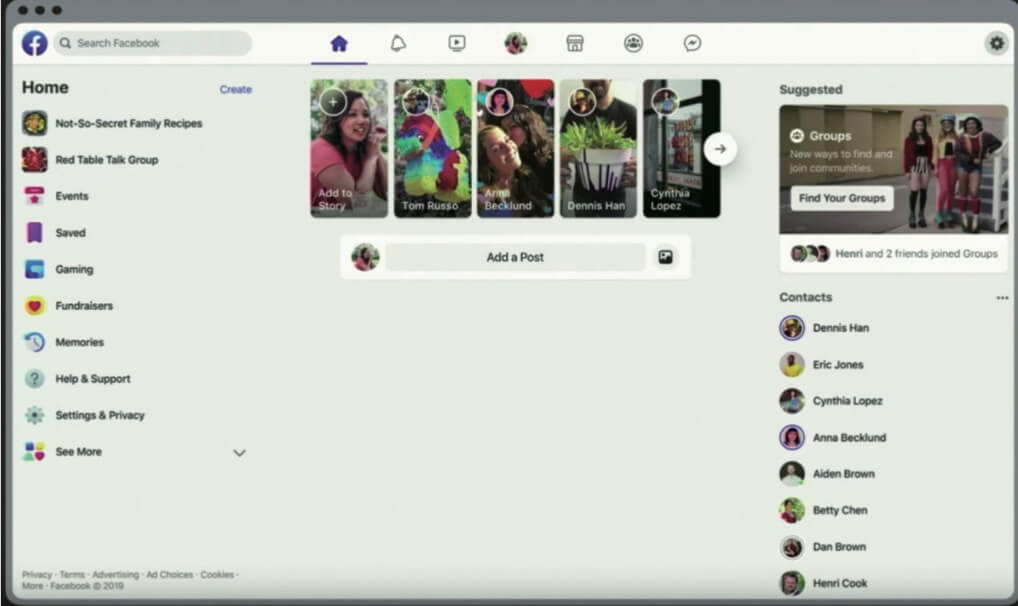Click the Terms footer link
The height and width of the screenshot is (606, 1018).
(72, 574)
